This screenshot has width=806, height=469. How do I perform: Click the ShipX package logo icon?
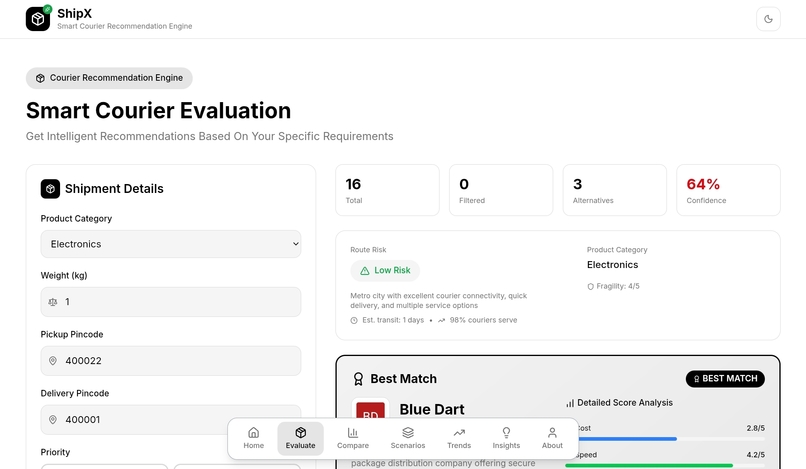pyautogui.click(x=38, y=19)
